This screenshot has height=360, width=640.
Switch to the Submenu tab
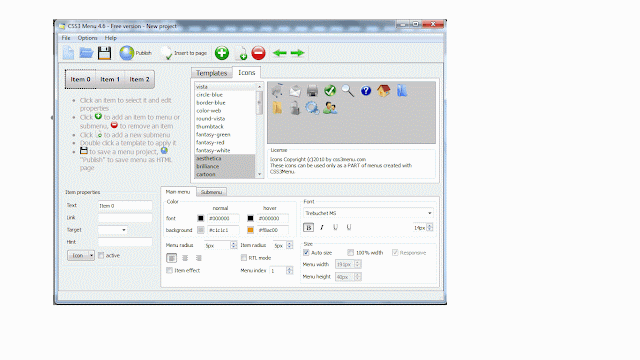point(211,192)
